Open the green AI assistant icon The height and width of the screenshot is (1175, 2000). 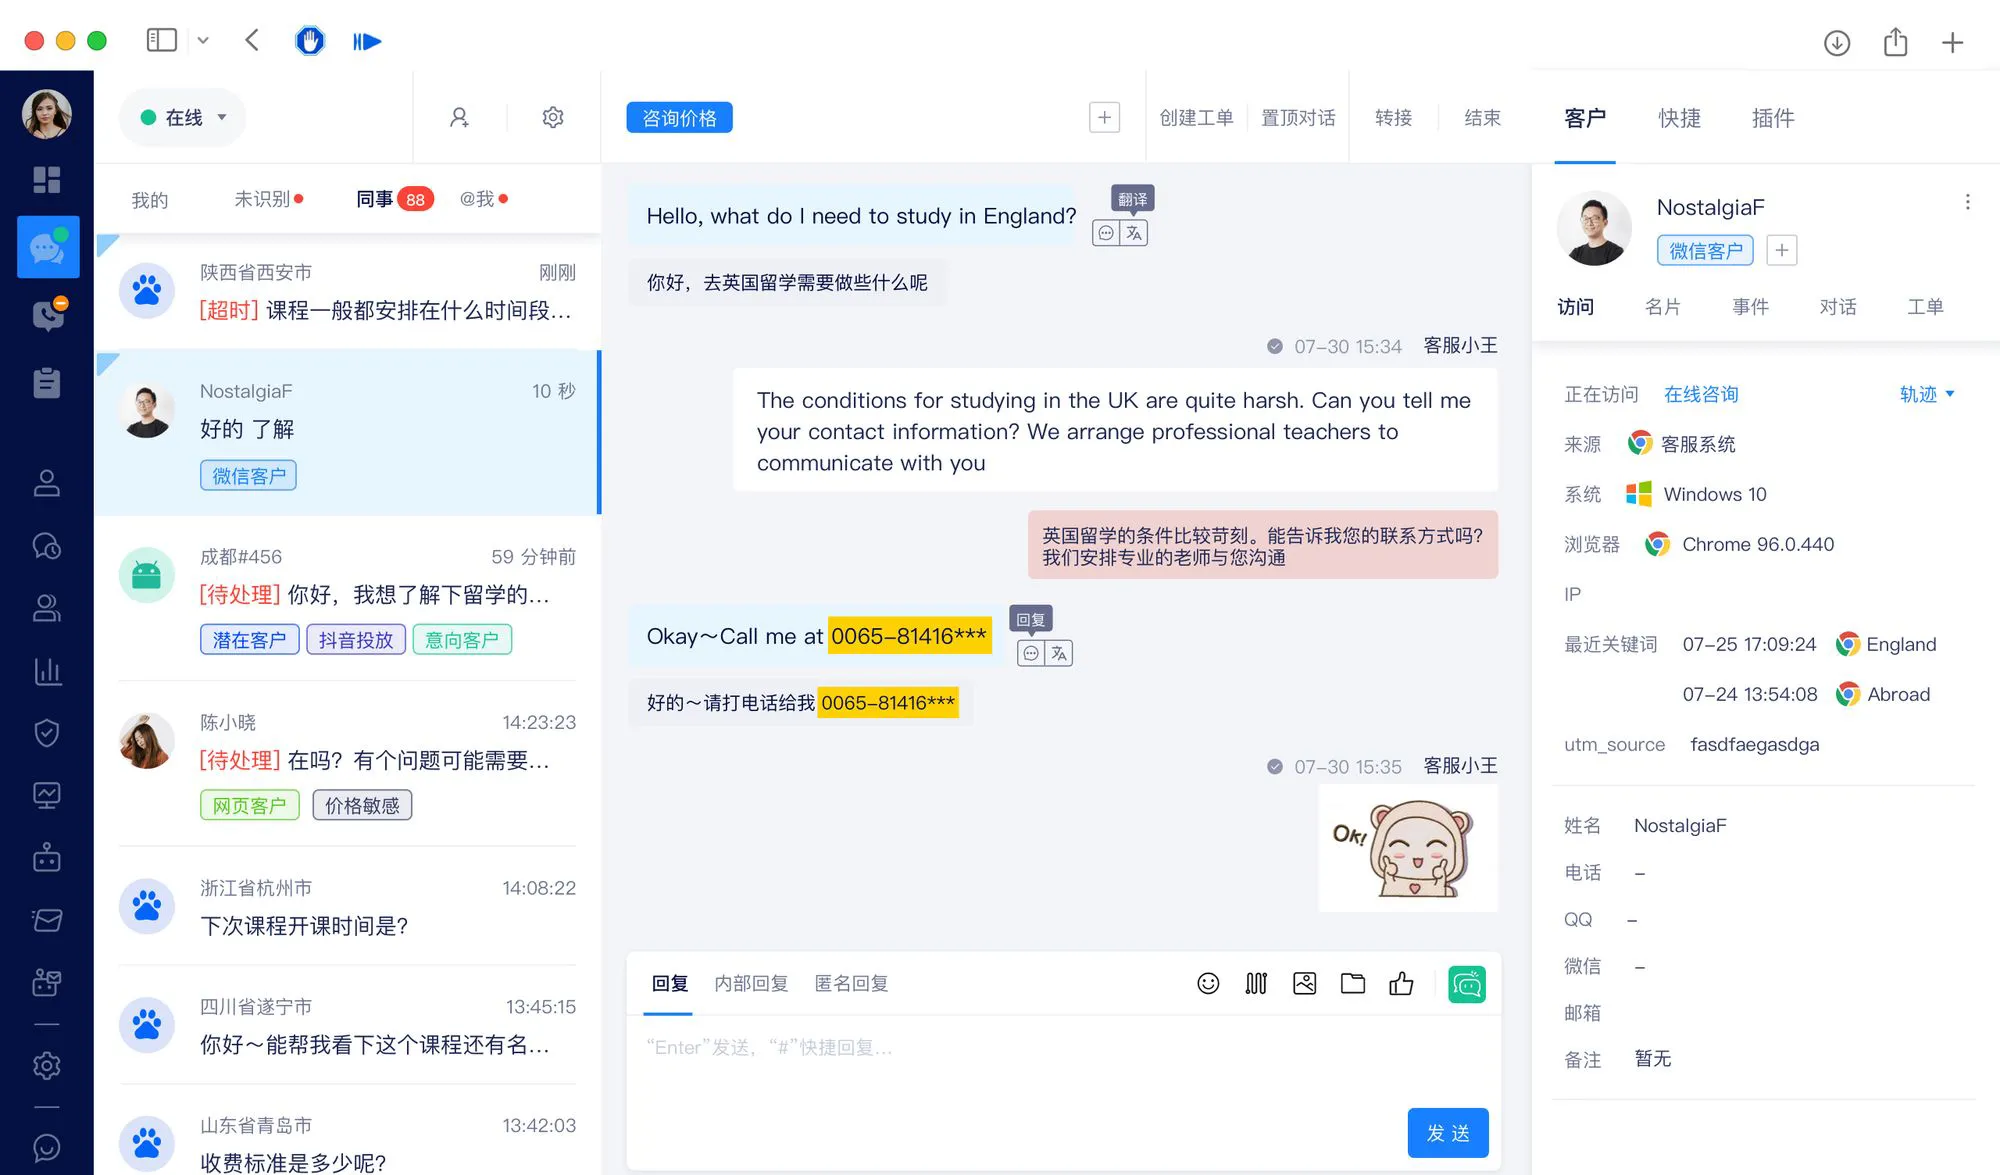pyautogui.click(x=1466, y=983)
